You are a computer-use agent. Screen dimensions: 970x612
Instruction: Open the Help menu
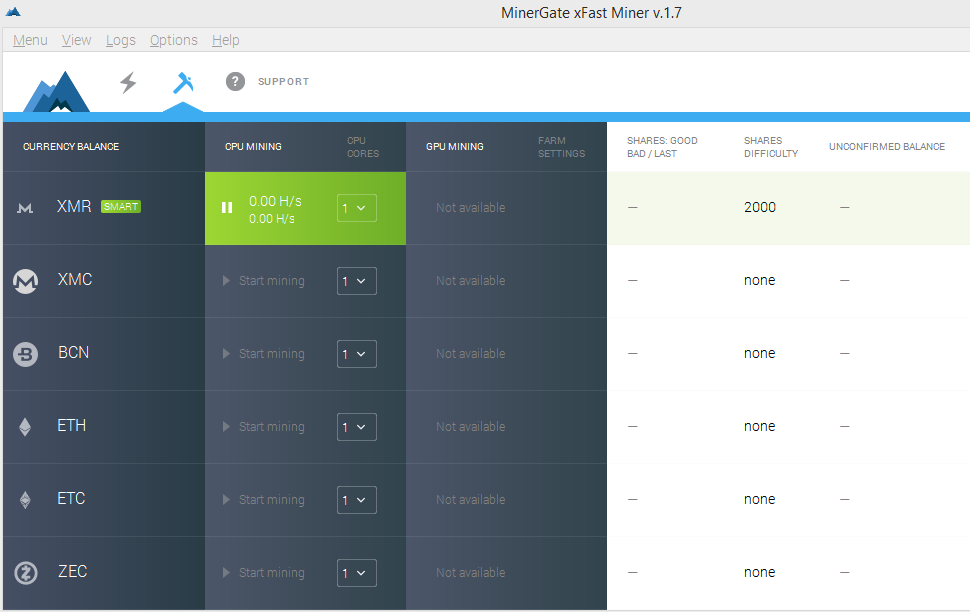[226, 40]
